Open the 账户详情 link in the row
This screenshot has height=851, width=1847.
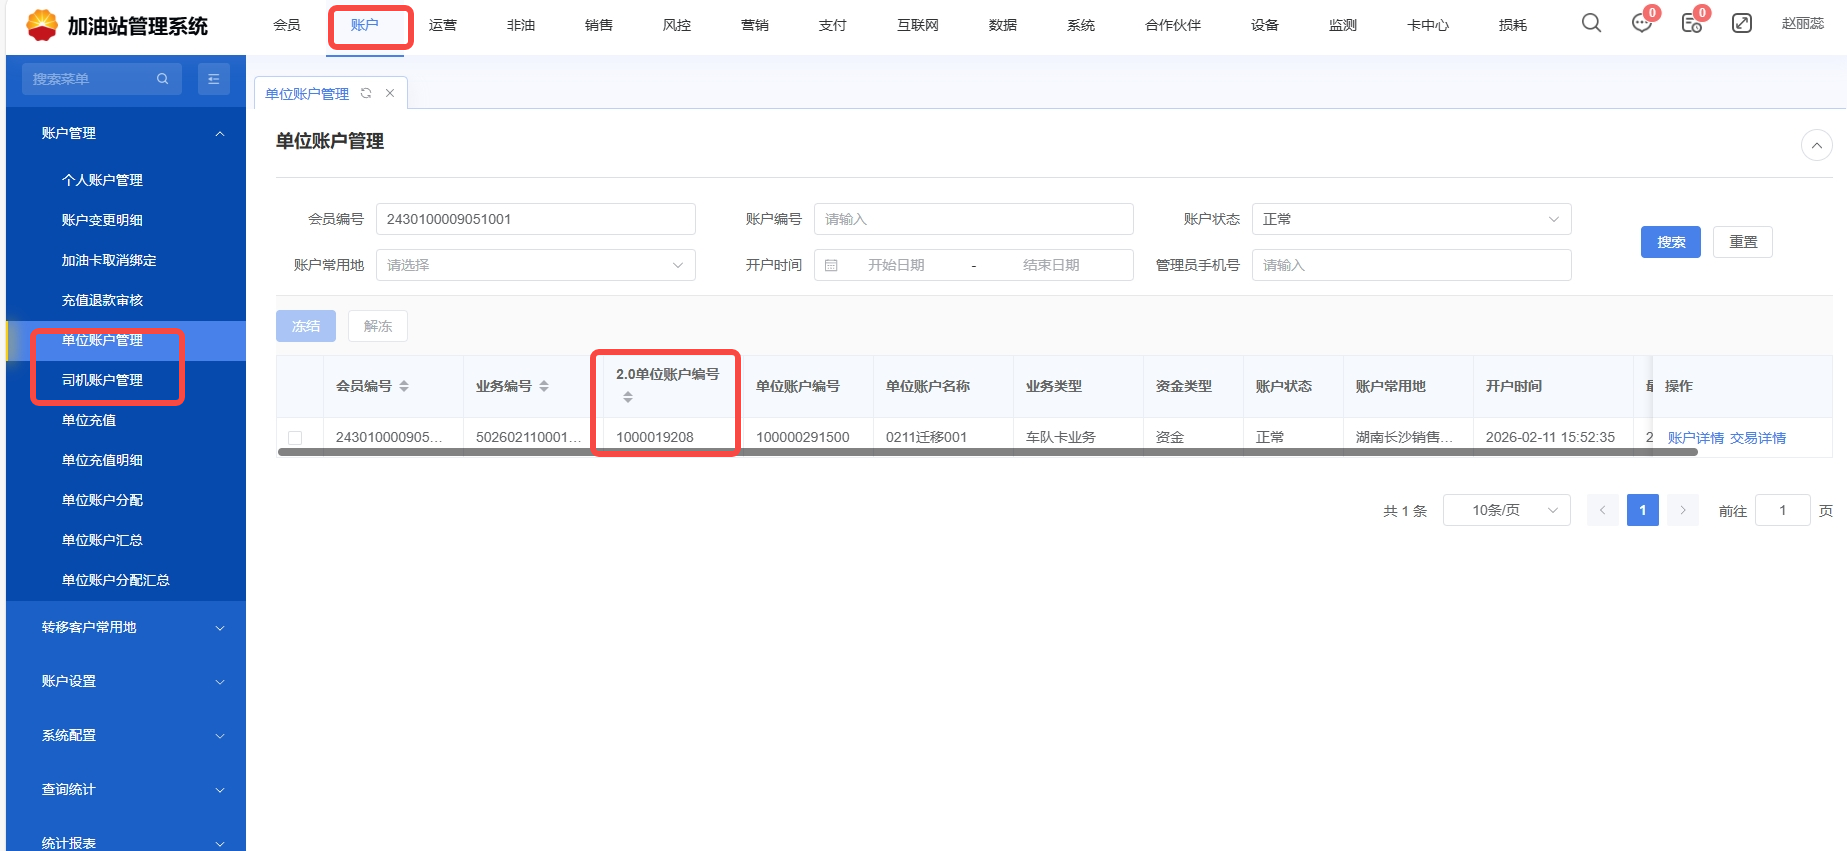point(1695,438)
